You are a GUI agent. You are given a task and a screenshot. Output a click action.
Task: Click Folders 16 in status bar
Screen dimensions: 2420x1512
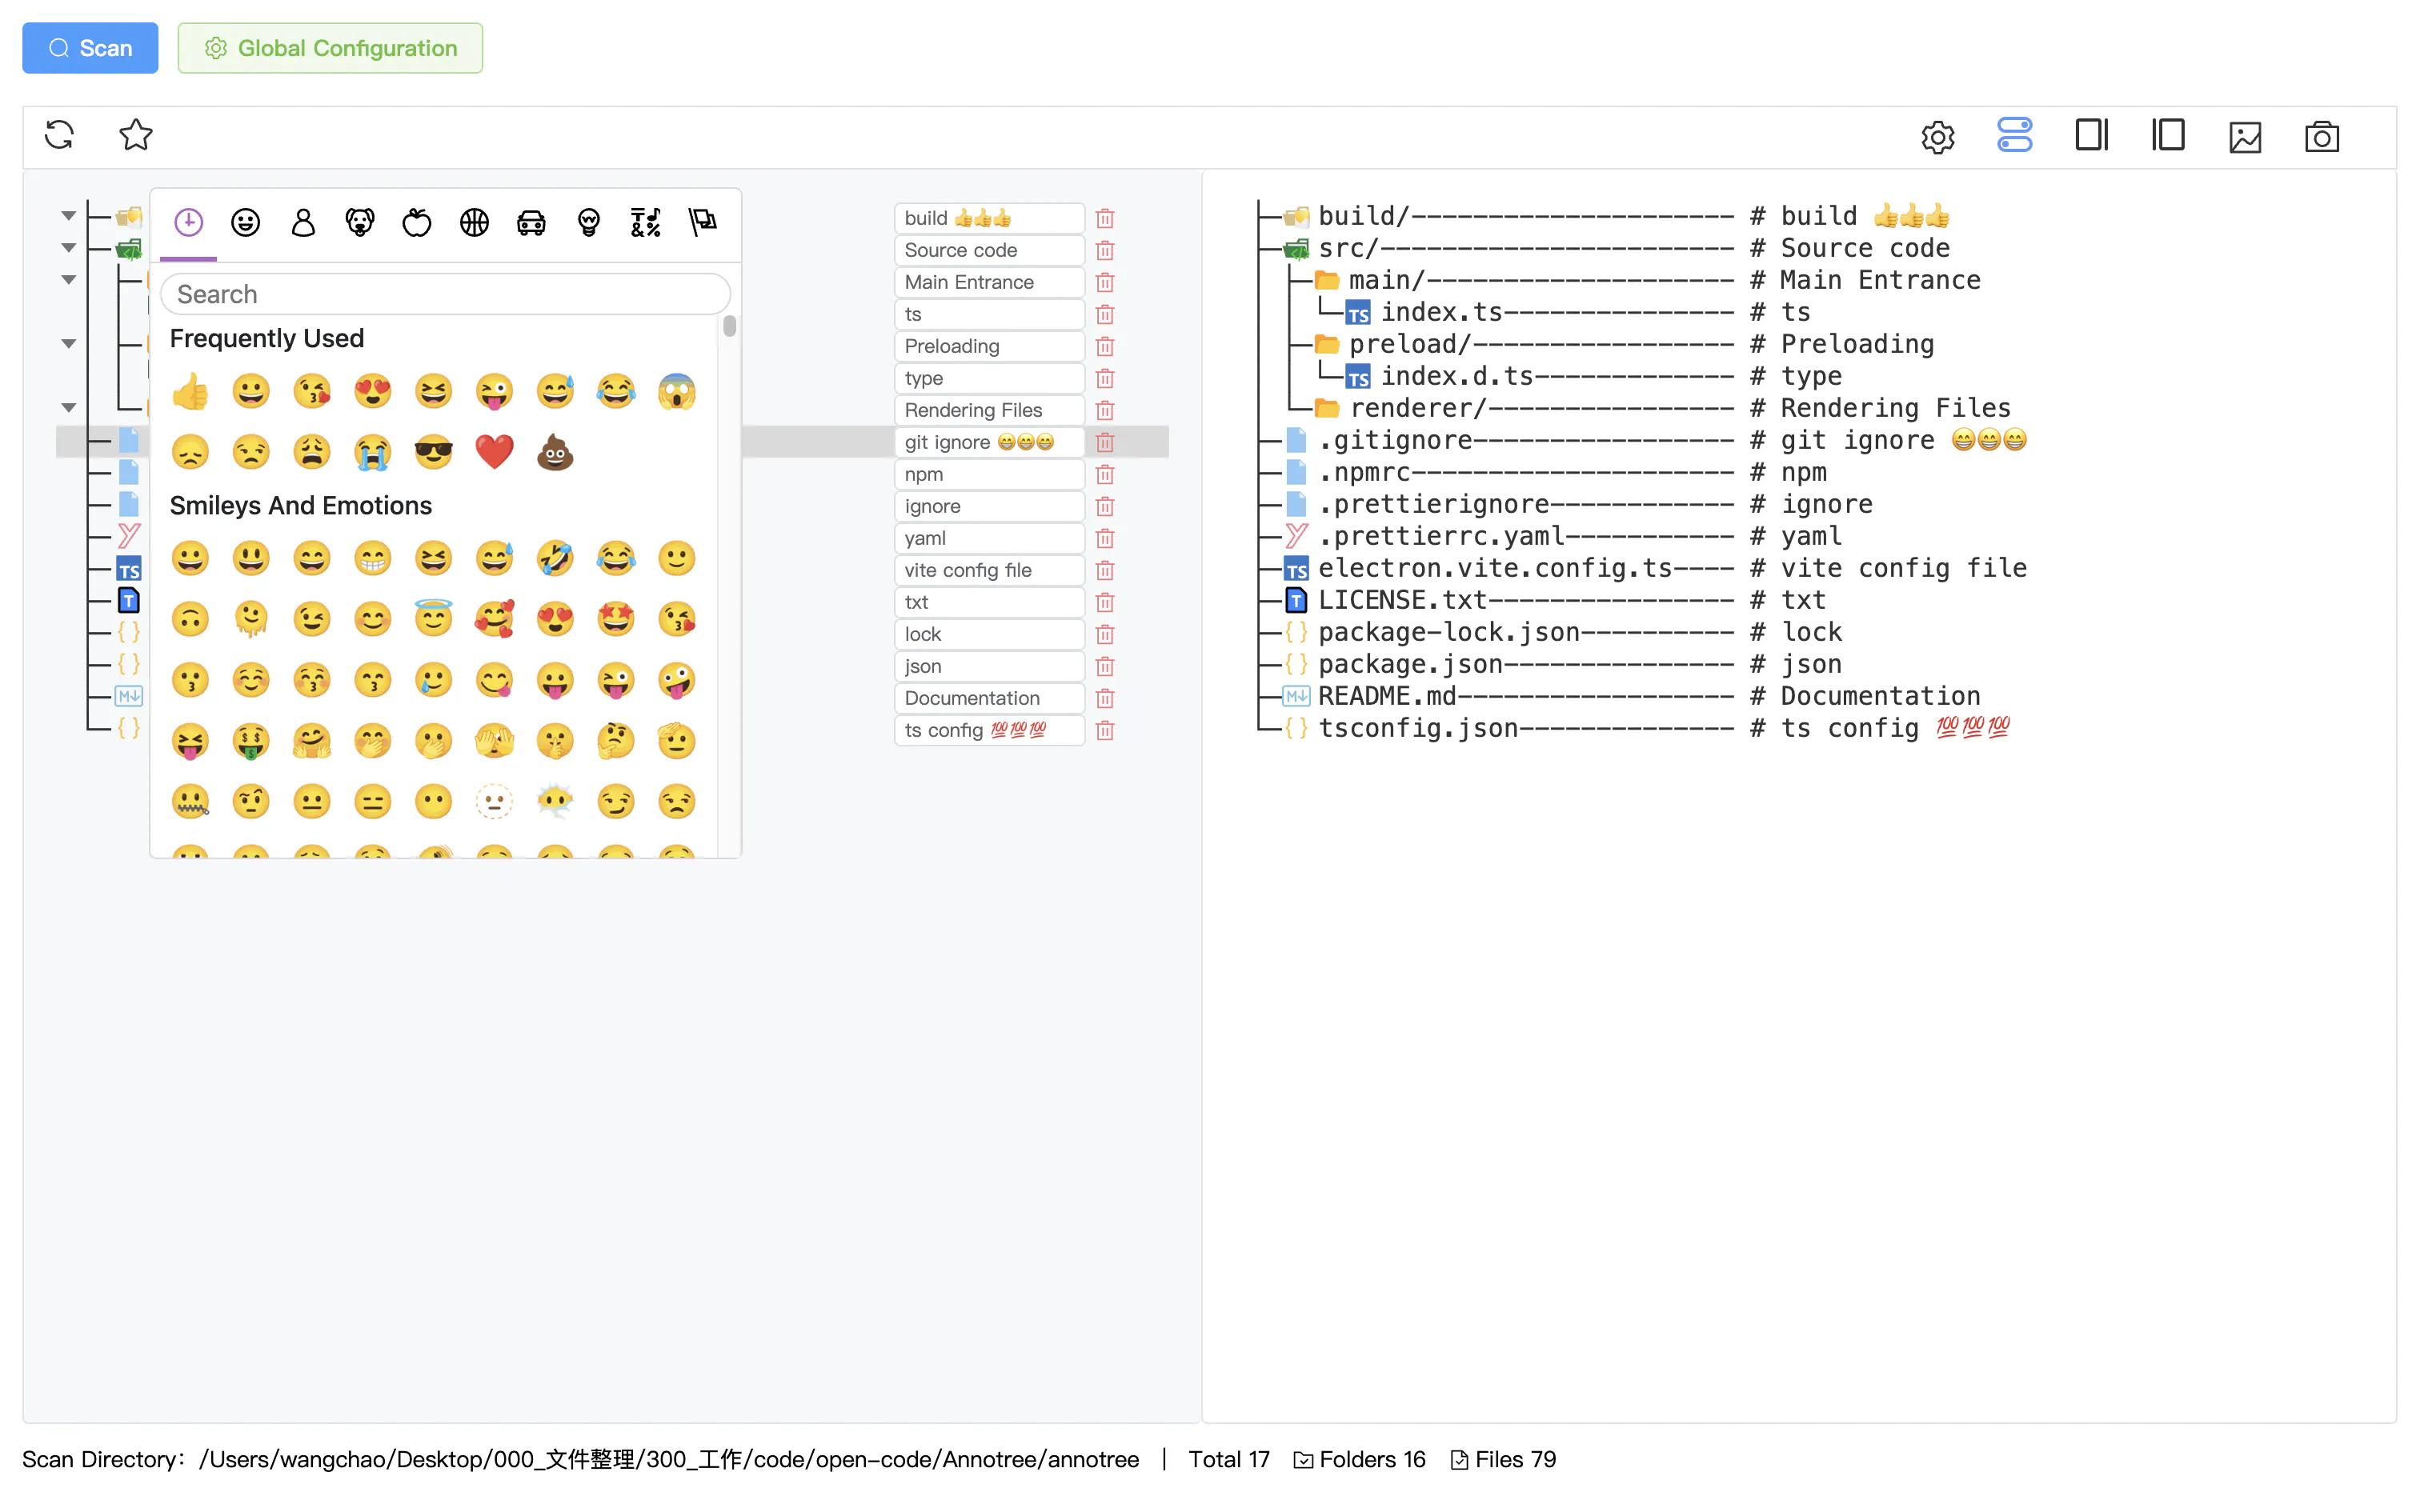[1359, 1459]
